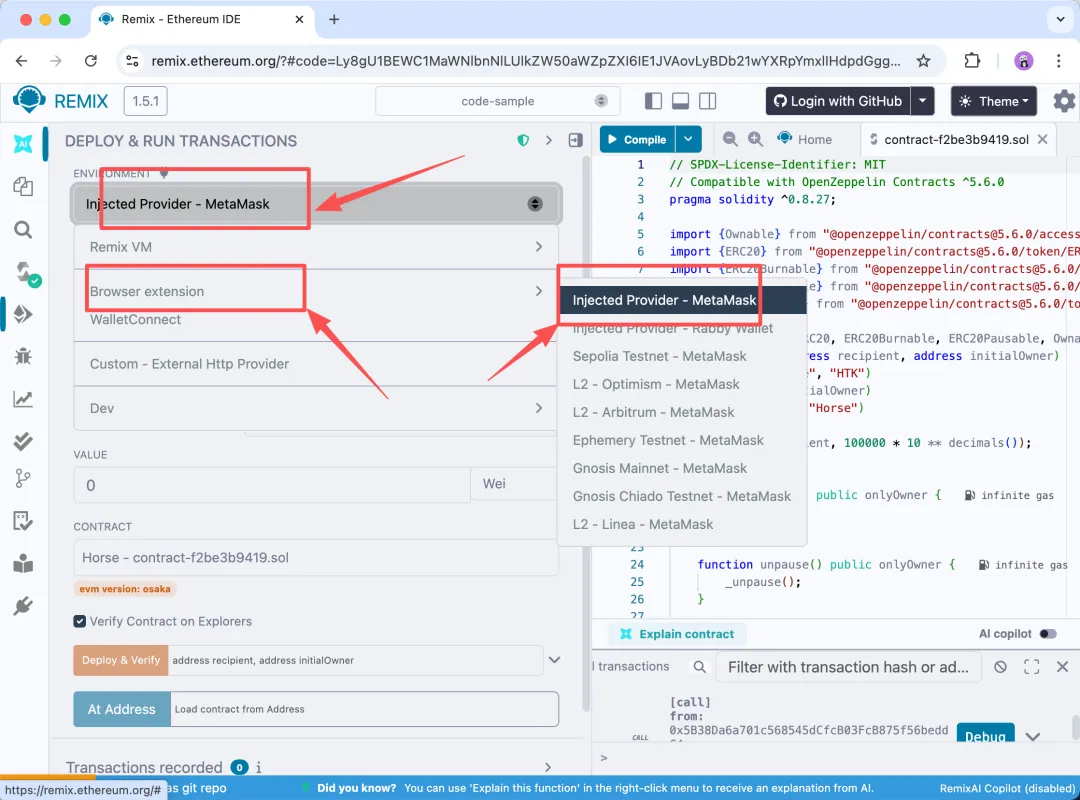Zoom out the editor font
Image resolution: width=1080 pixels, height=800 pixels.
[x=730, y=139]
